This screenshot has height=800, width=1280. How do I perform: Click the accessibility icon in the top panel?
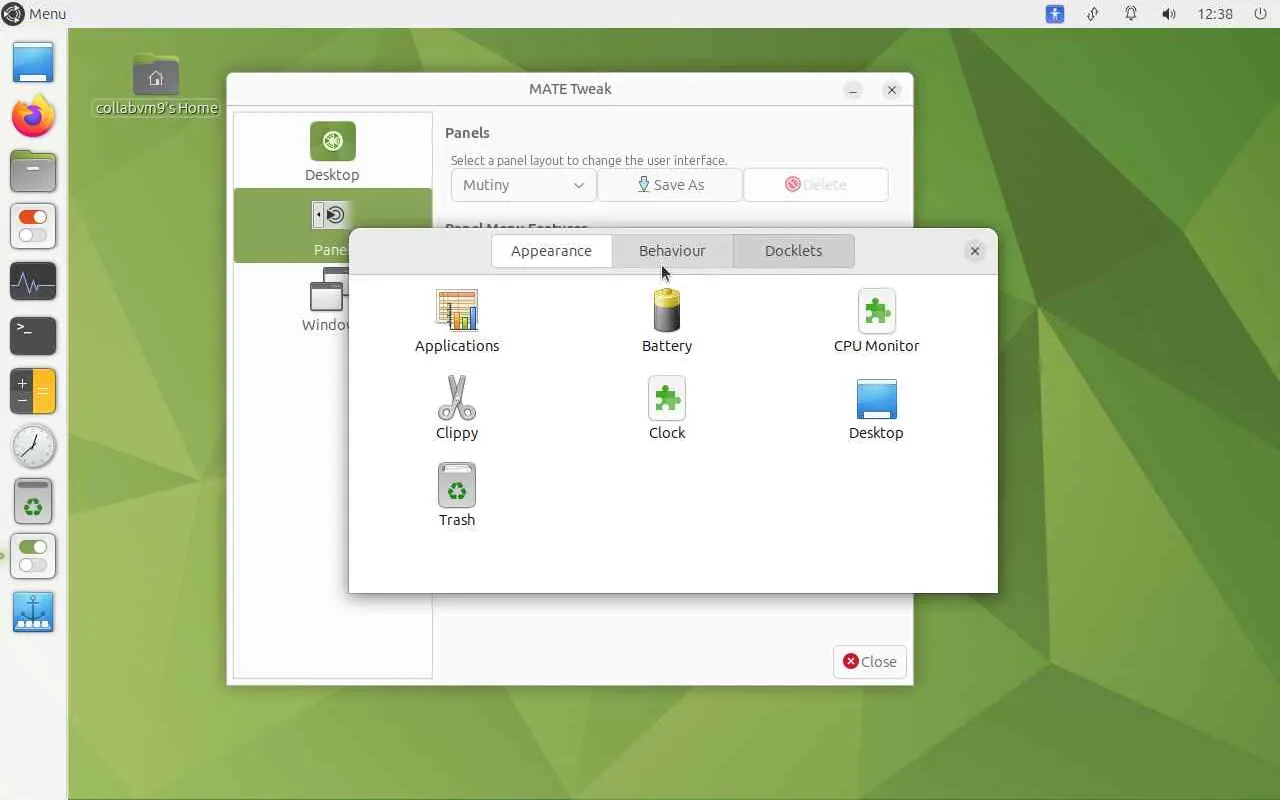[1055, 14]
